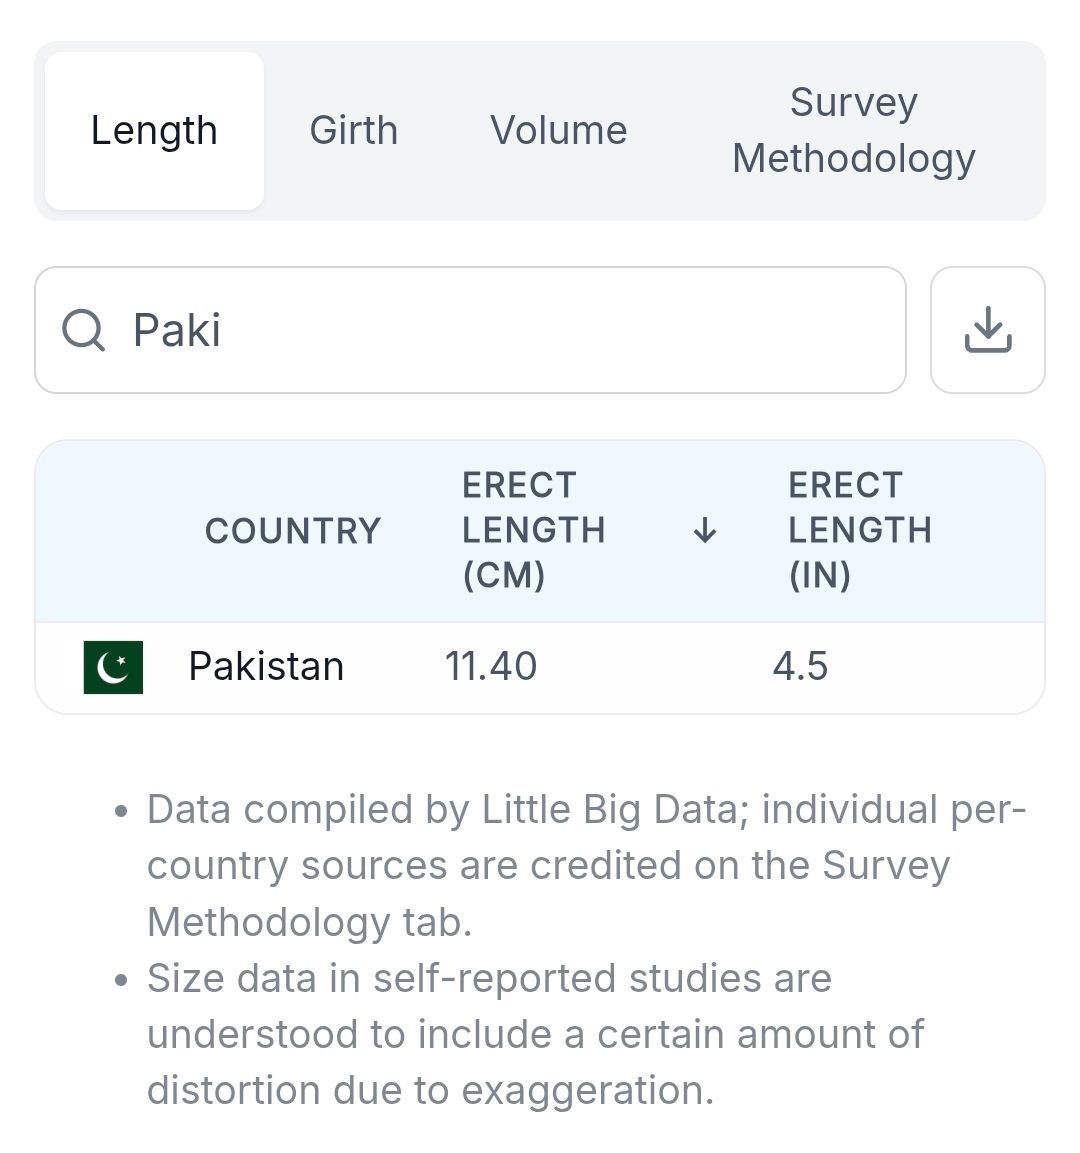Click "Survey Methodology tab" mention in footnote
This screenshot has width=1080, height=1153.
(309, 922)
